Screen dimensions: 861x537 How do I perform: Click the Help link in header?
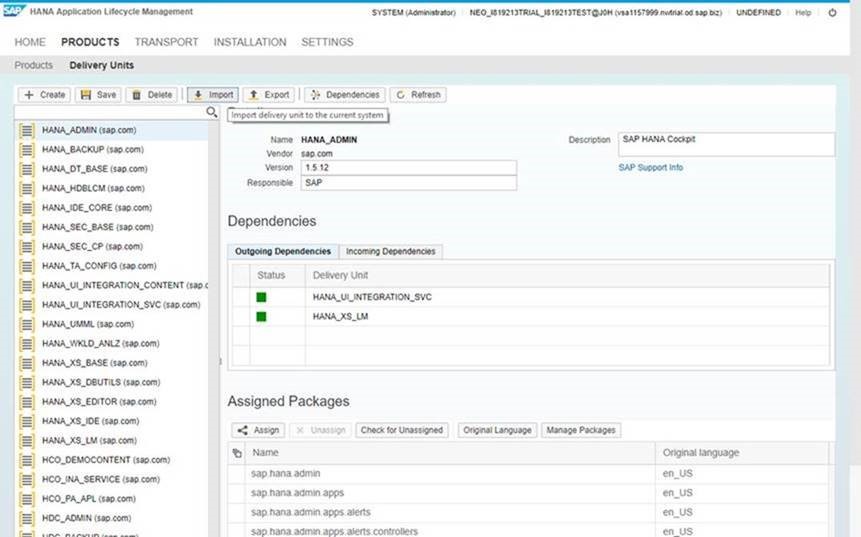coord(803,12)
